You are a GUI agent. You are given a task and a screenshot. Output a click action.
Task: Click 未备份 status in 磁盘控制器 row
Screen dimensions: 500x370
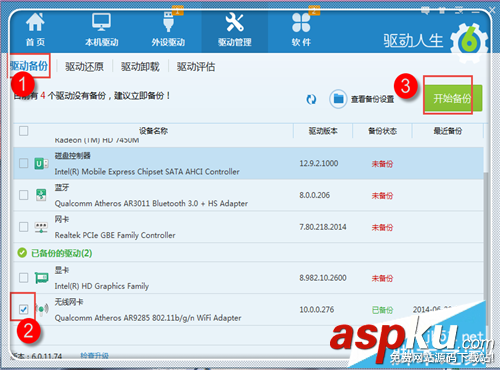click(382, 164)
